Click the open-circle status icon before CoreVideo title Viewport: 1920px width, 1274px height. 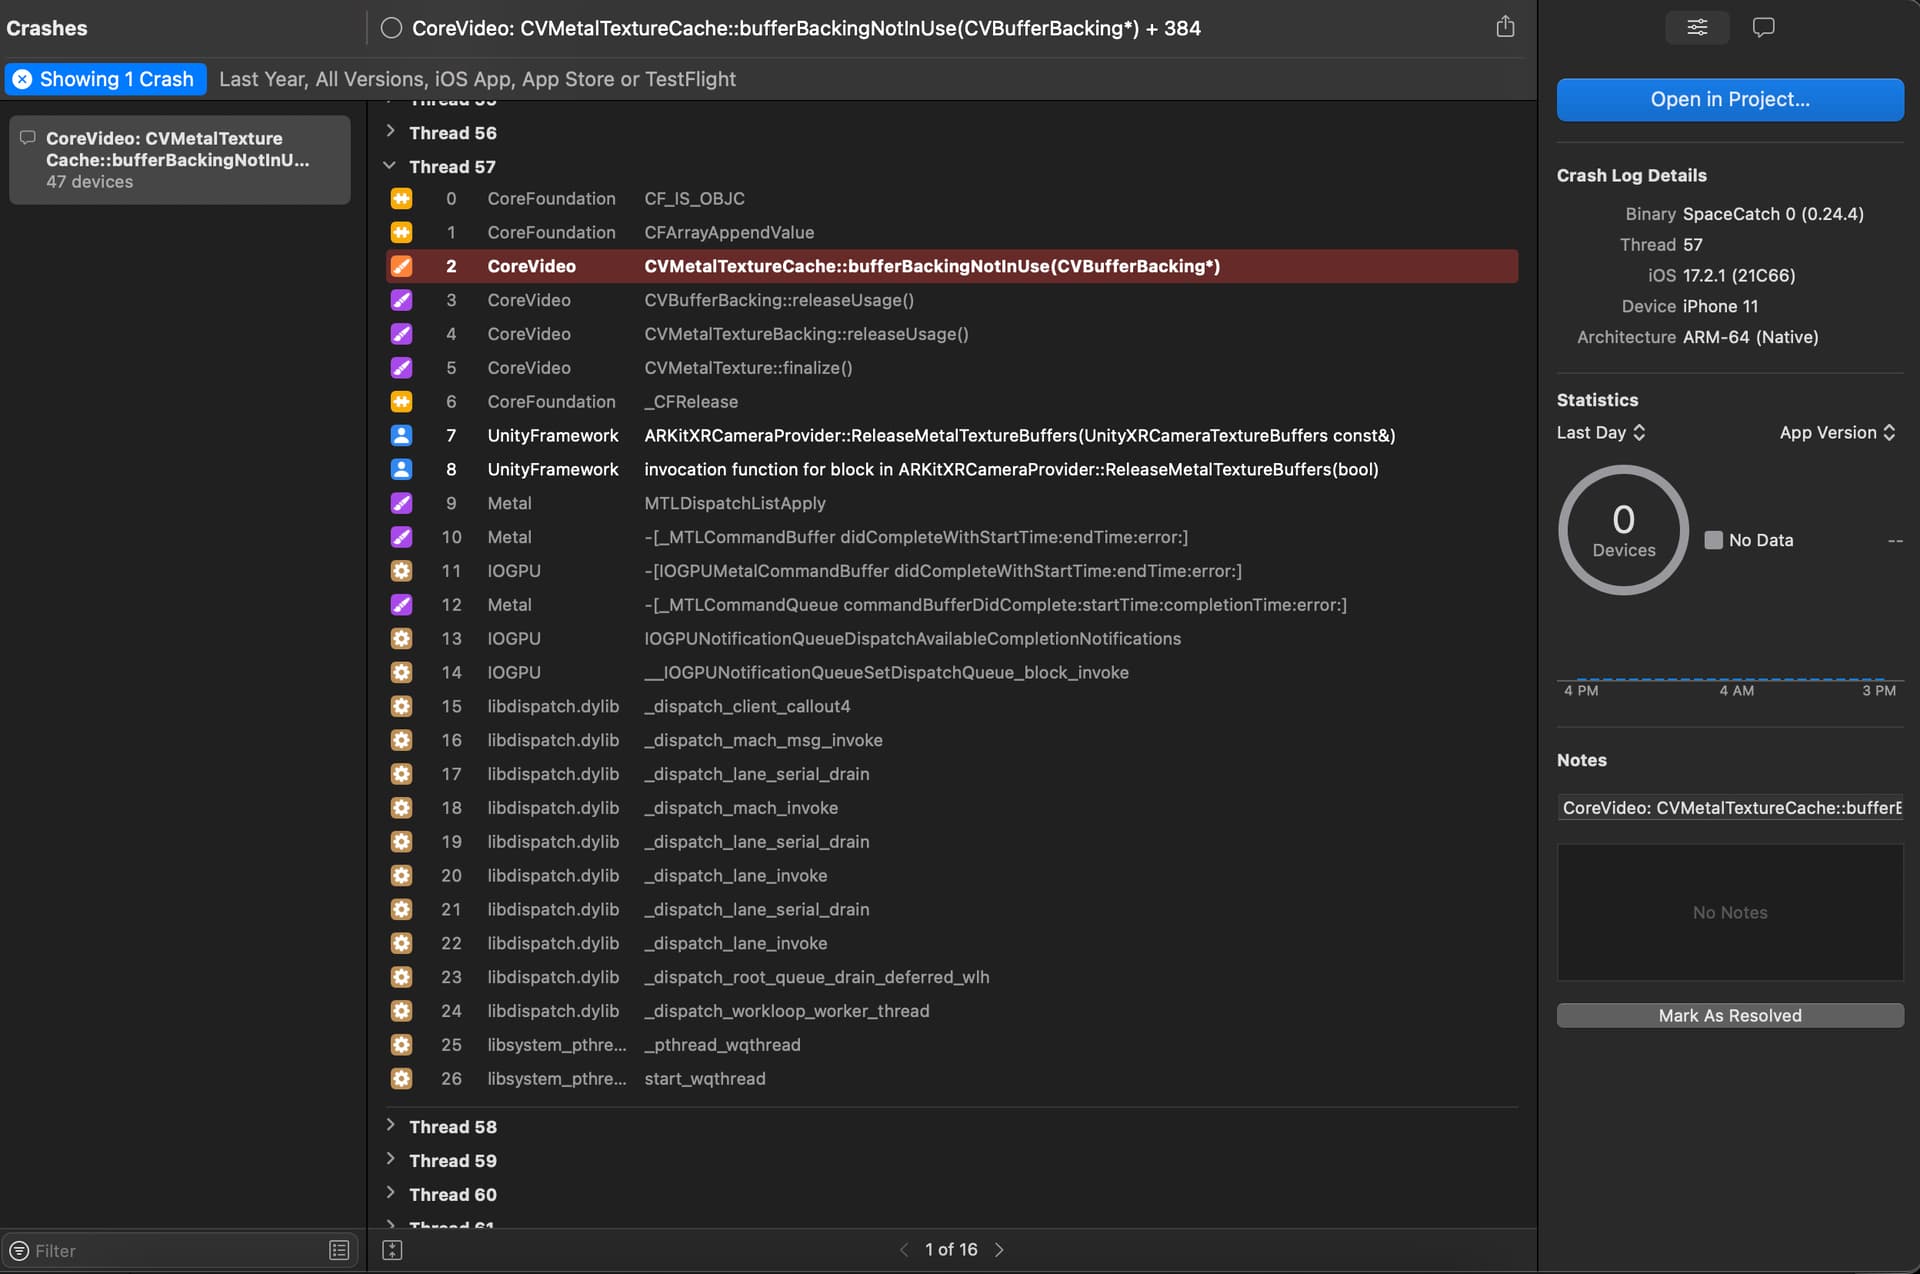tap(390, 28)
